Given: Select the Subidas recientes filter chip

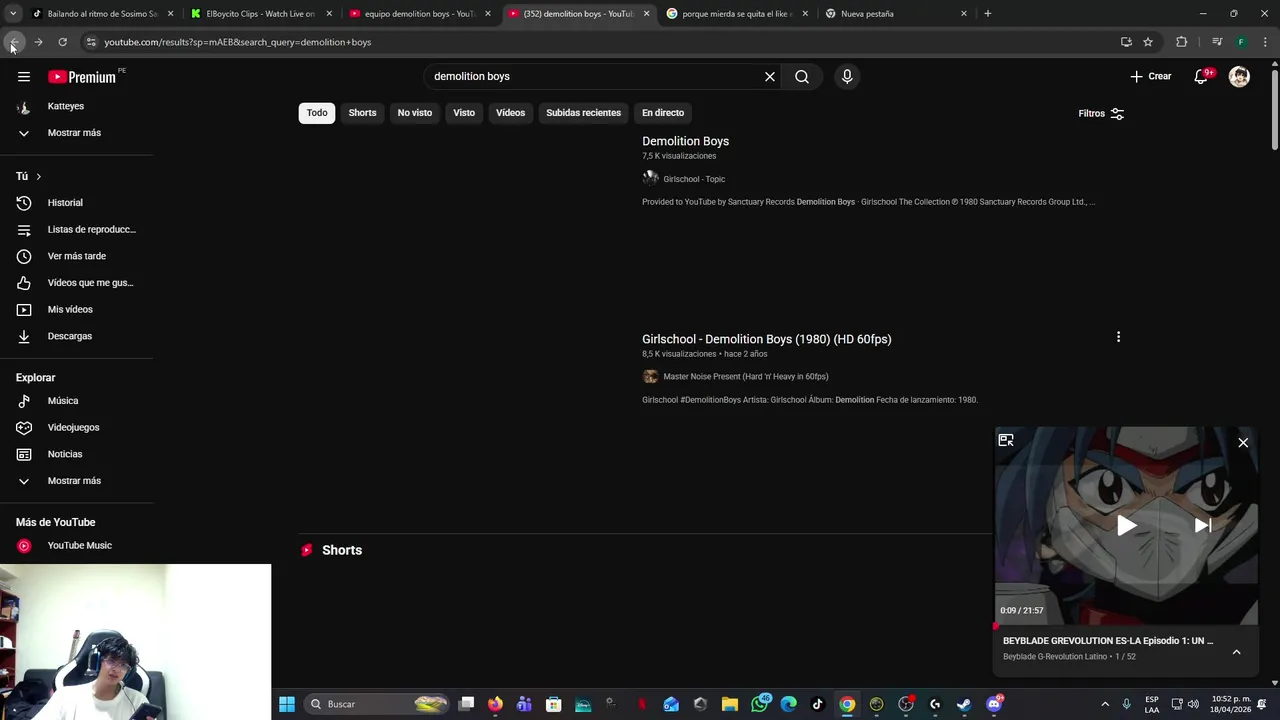Looking at the screenshot, I should tap(583, 113).
